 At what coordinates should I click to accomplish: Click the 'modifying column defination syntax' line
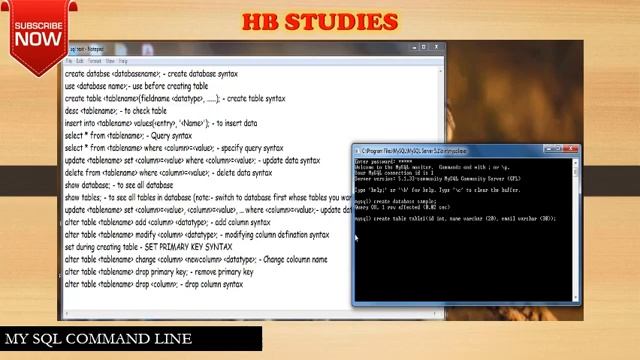tap(197, 235)
